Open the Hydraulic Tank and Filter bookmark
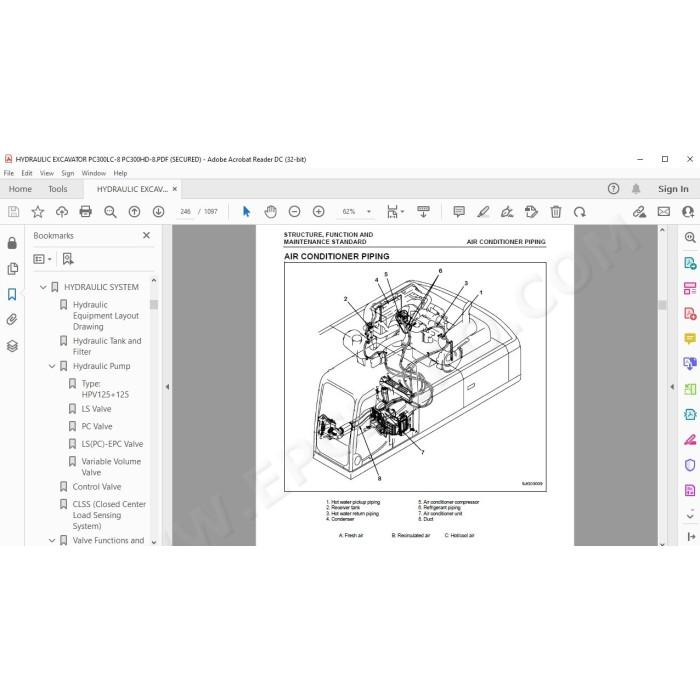Screen dimensions: 700x700 [x=107, y=346]
